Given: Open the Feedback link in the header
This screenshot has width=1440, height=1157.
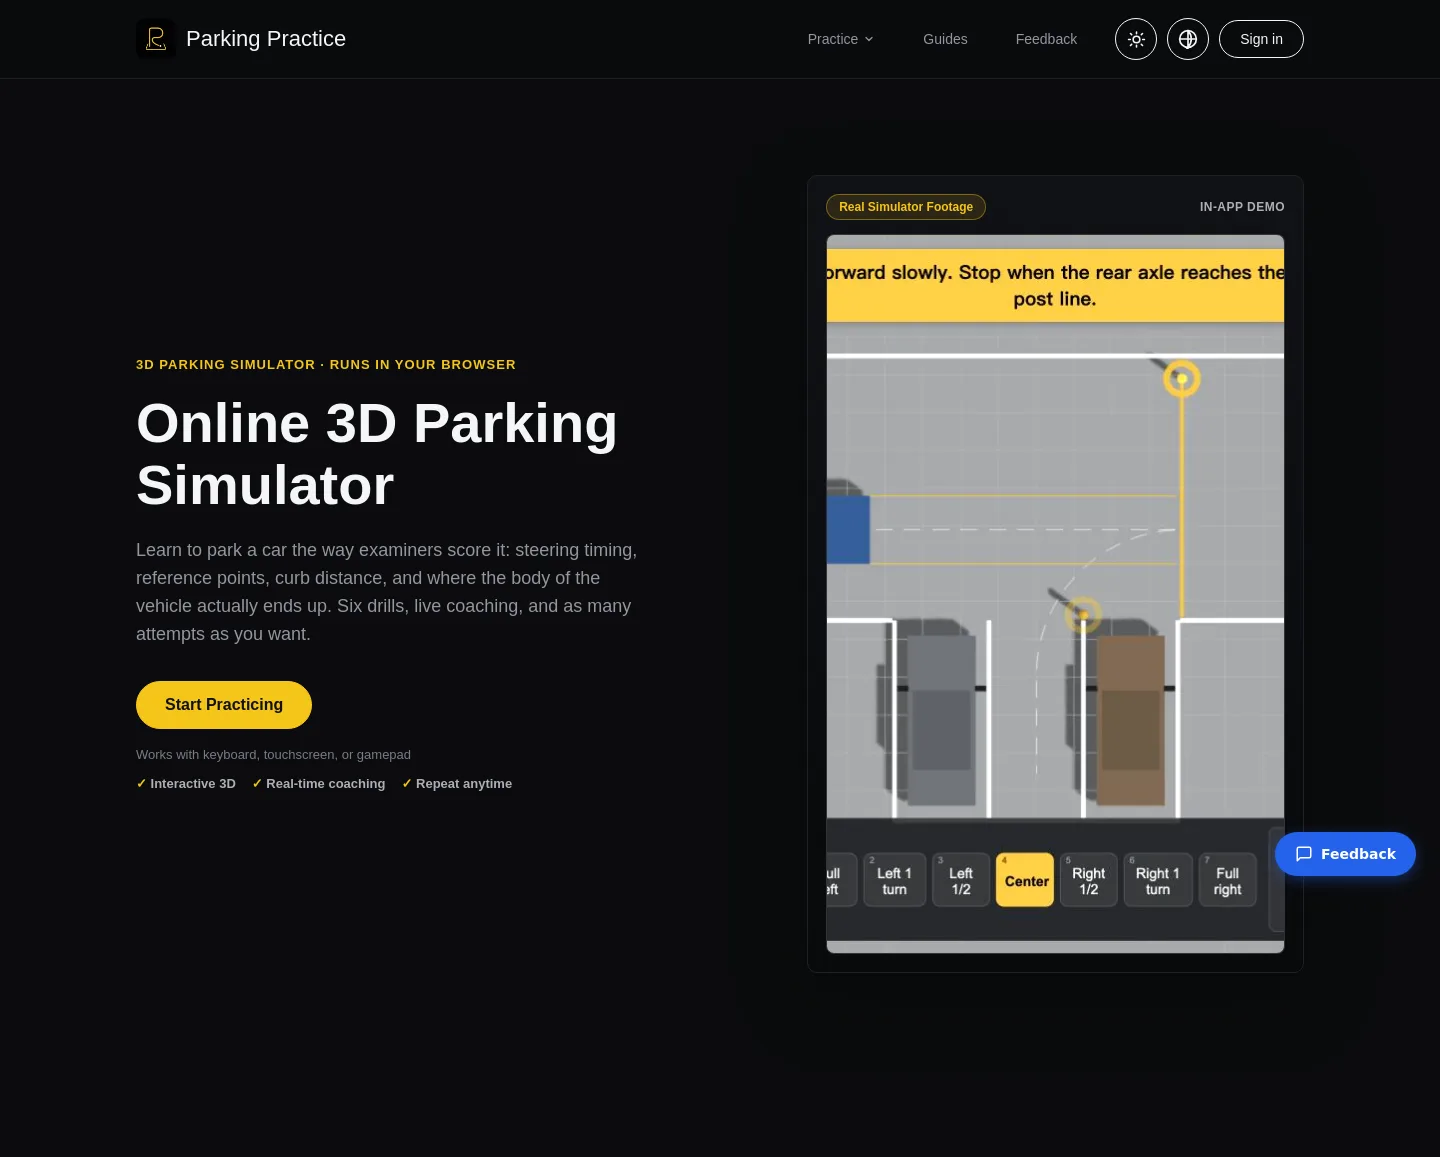Looking at the screenshot, I should 1046,39.
